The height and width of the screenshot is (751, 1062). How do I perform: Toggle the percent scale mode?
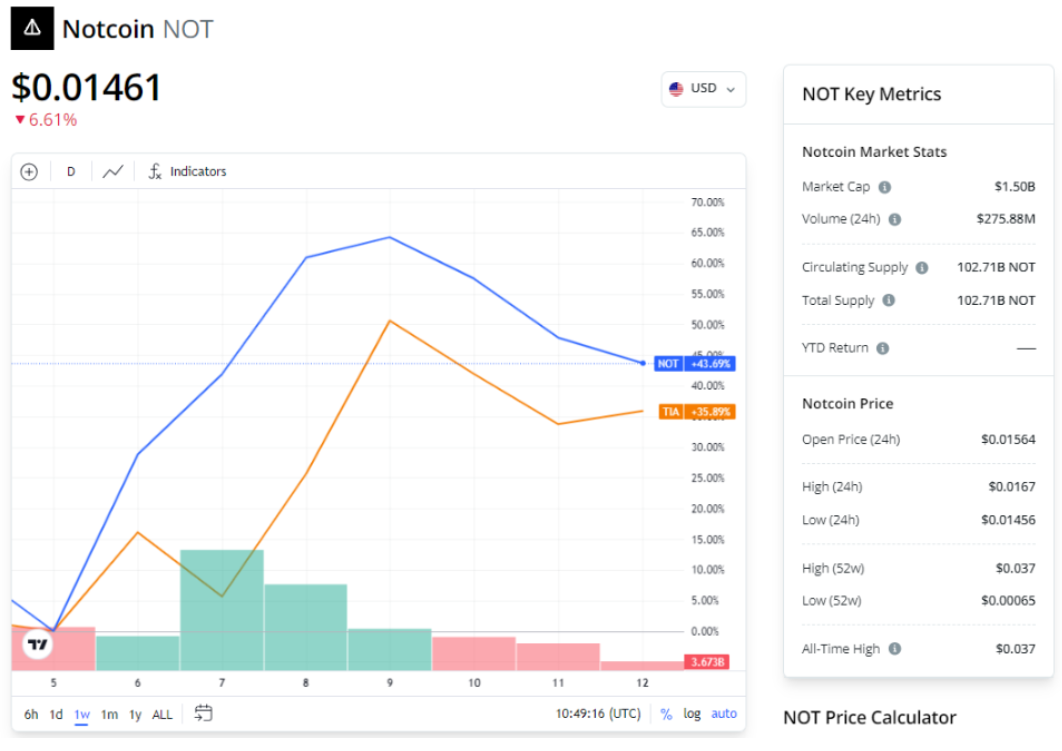[666, 714]
